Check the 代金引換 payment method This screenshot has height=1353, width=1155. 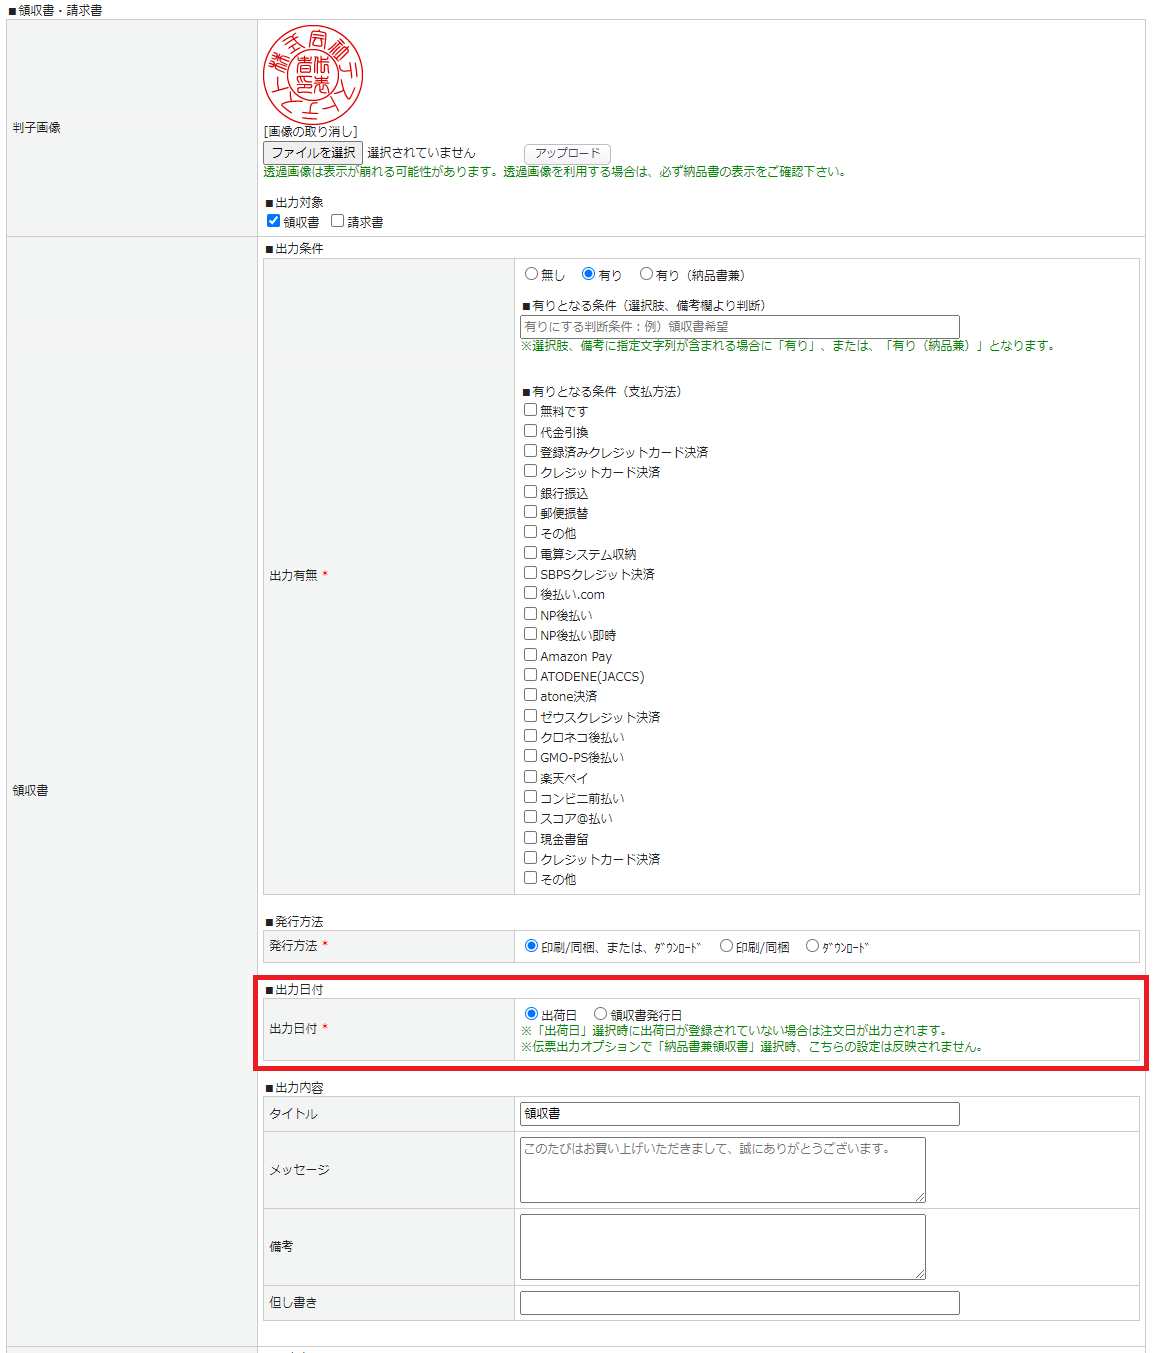tap(531, 431)
